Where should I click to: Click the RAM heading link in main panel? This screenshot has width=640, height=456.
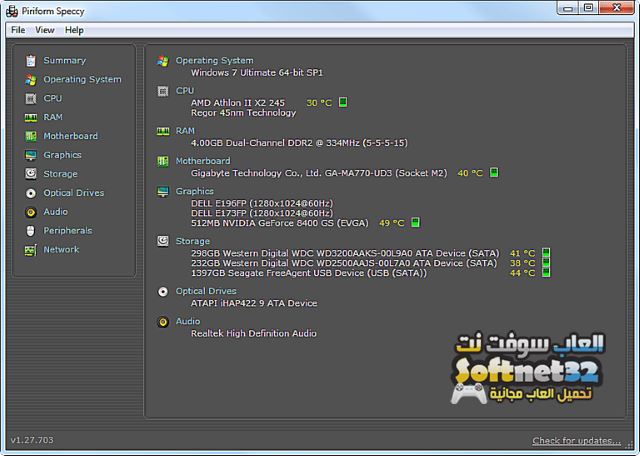[185, 131]
